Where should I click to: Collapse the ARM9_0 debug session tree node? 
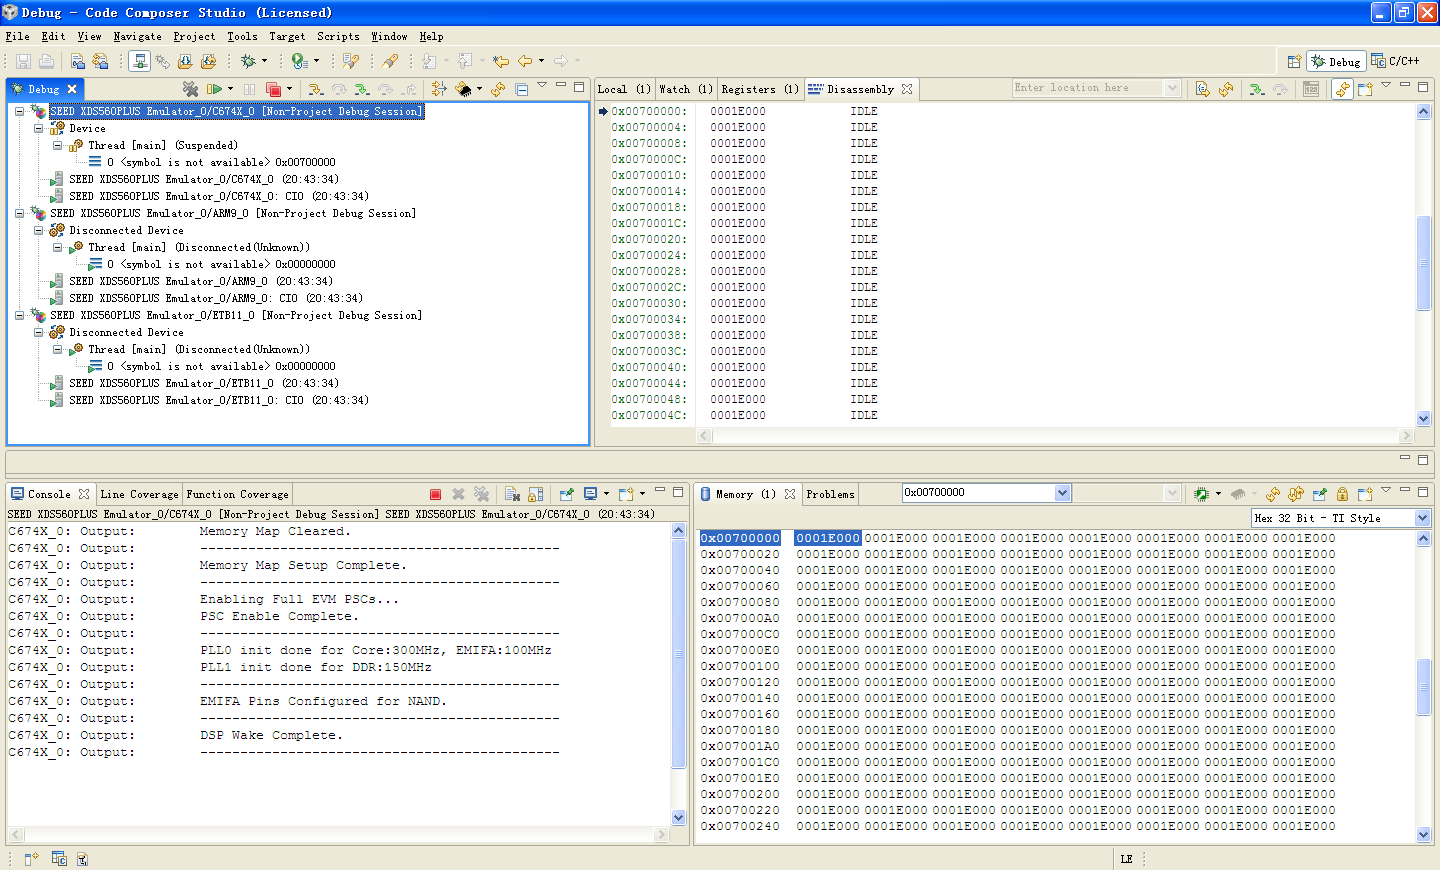pos(19,213)
